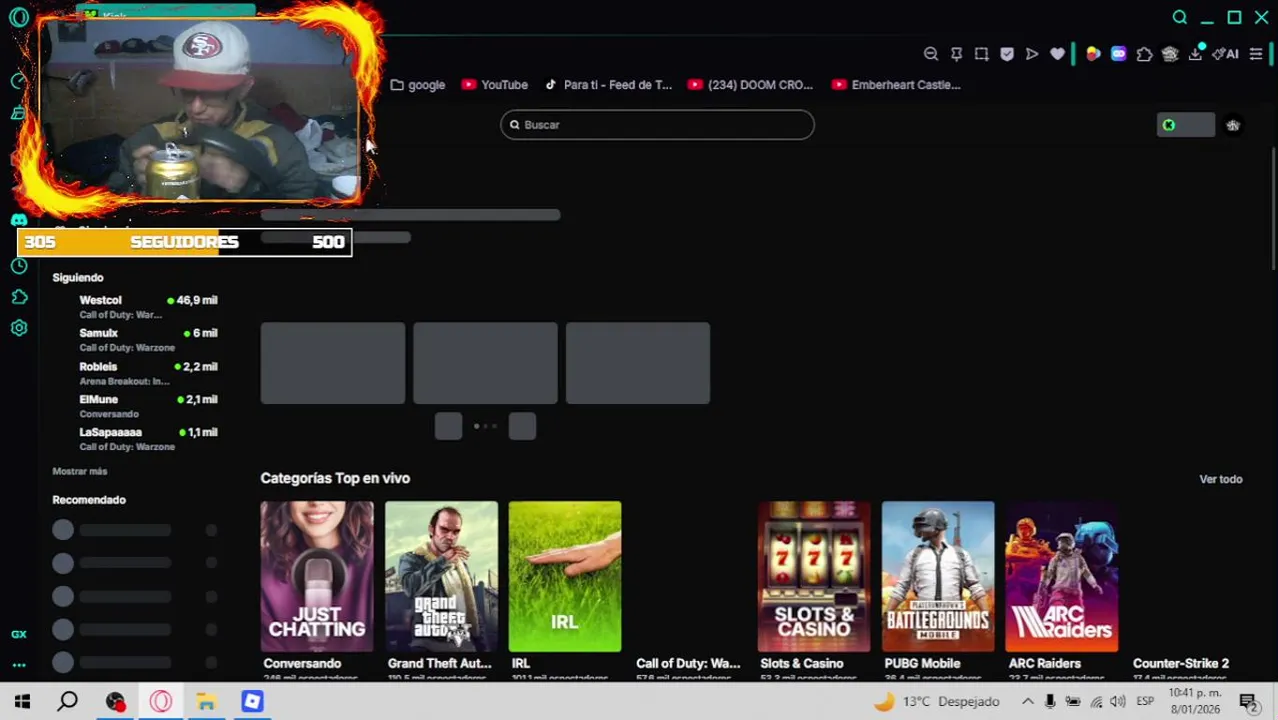Screen dimensions: 1278x720
Task: Open sidebar settings gear icon
Action: [x=18, y=328]
